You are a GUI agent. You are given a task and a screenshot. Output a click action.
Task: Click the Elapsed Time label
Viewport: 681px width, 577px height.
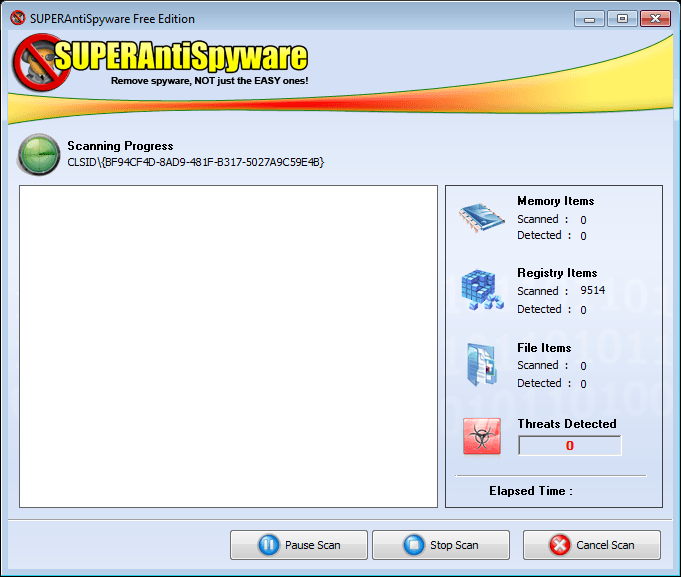click(530, 491)
